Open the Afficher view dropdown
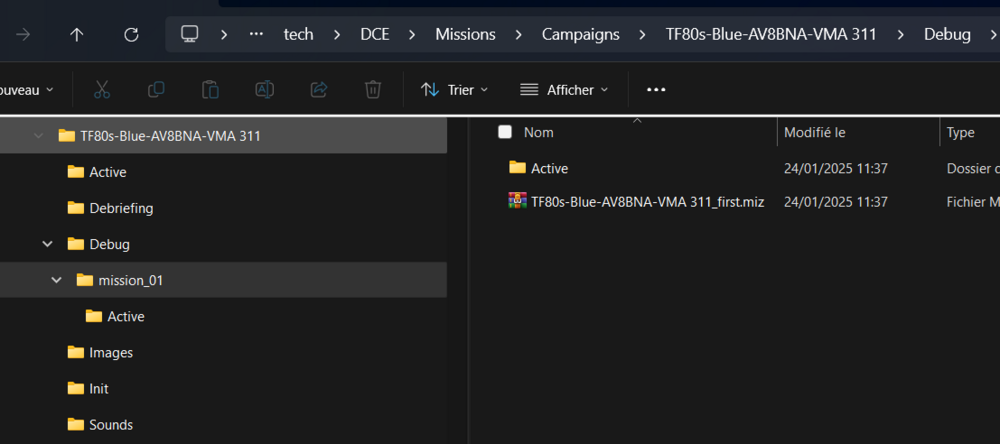 [x=565, y=90]
